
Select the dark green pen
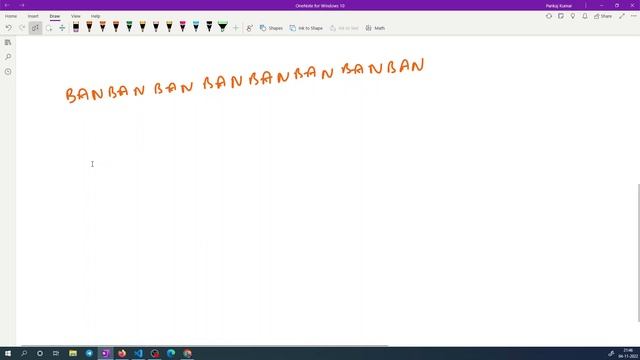click(129, 27)
